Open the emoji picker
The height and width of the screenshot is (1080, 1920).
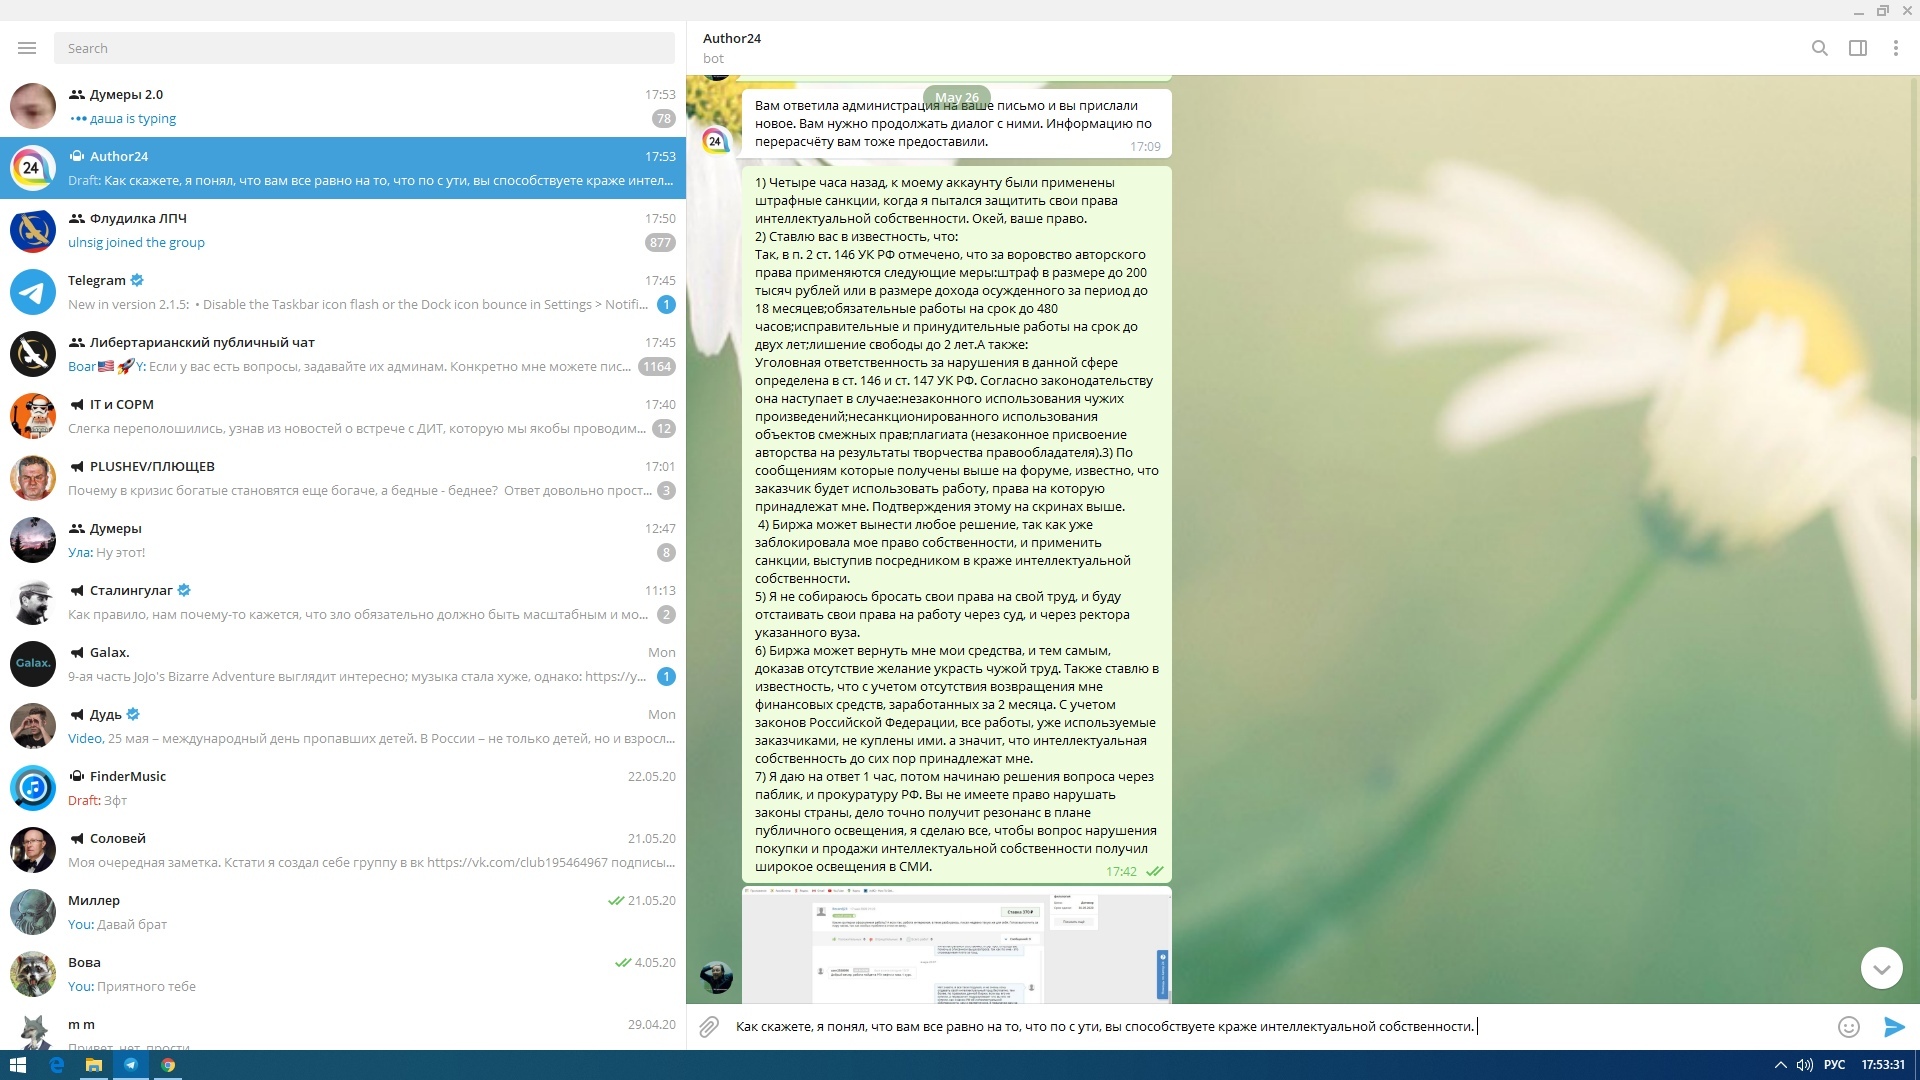pyautogui.click(x=1848, y=1027)
